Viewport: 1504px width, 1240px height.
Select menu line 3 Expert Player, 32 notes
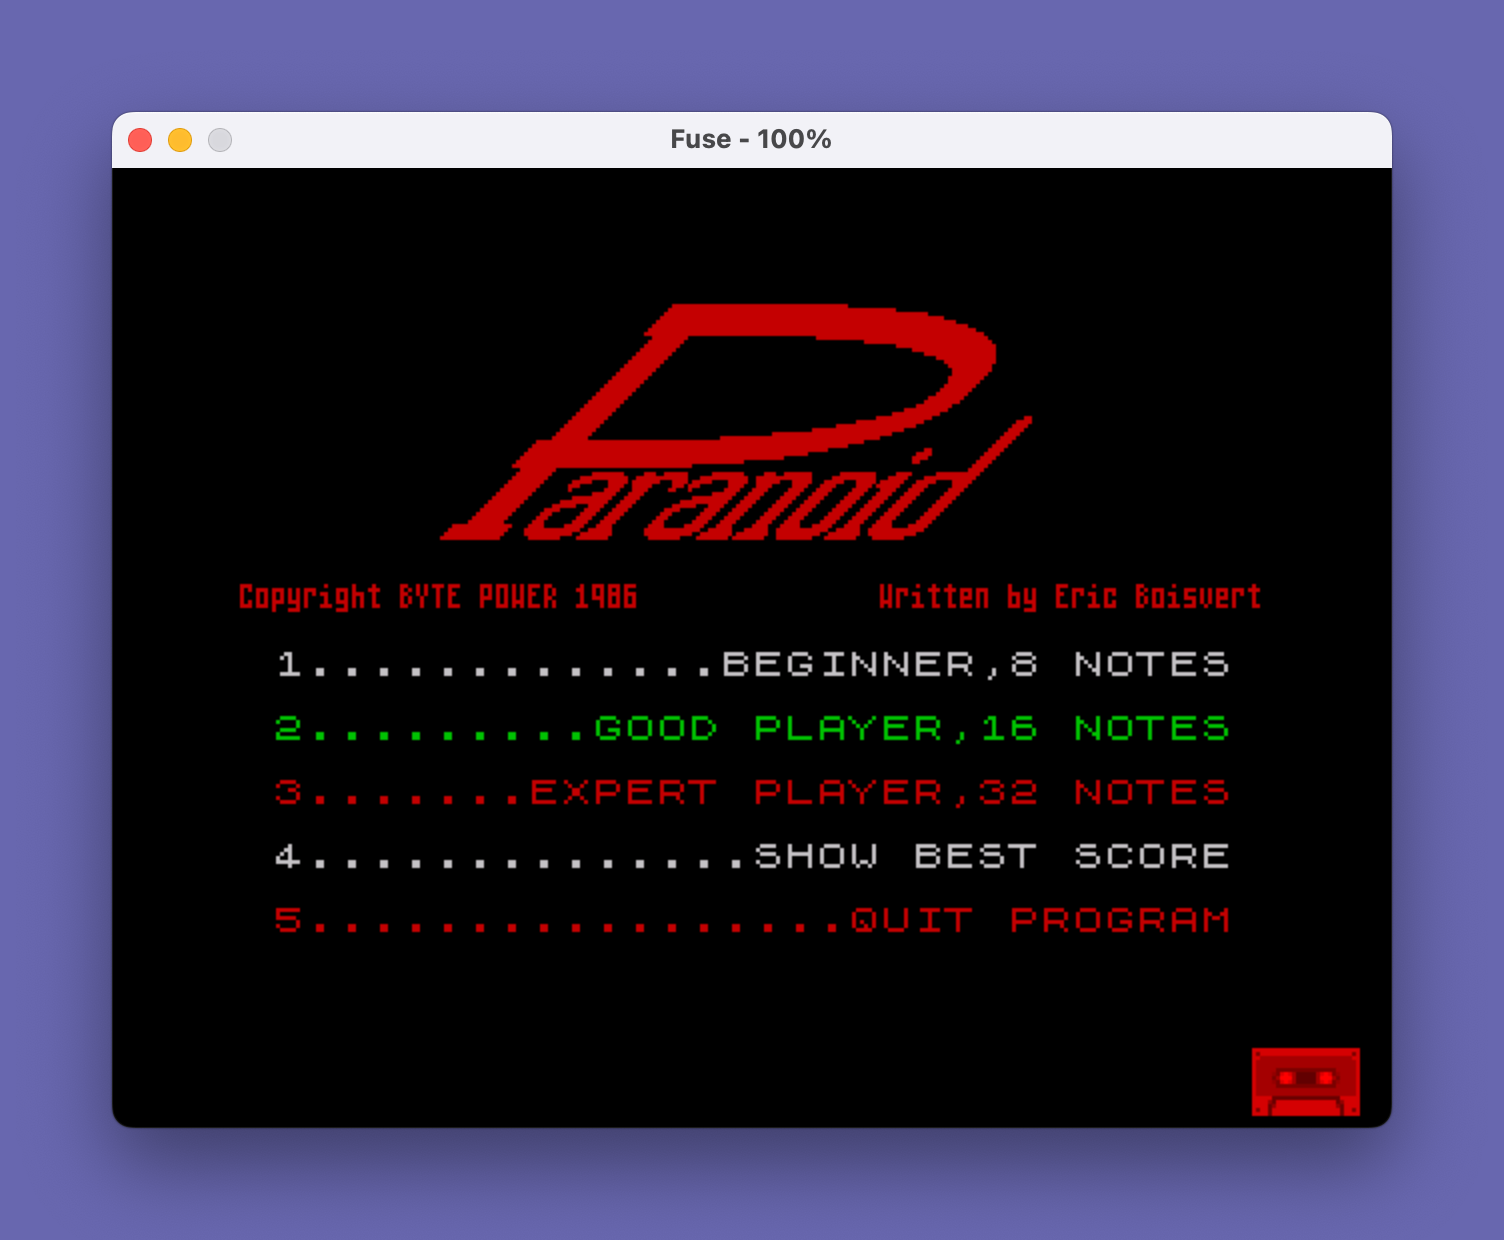coord(752,793)
